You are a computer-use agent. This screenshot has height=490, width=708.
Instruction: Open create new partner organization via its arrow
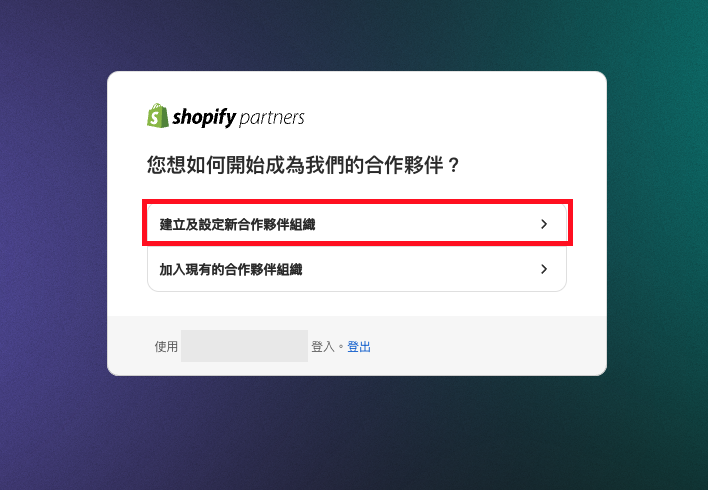[x=544, y=224]
